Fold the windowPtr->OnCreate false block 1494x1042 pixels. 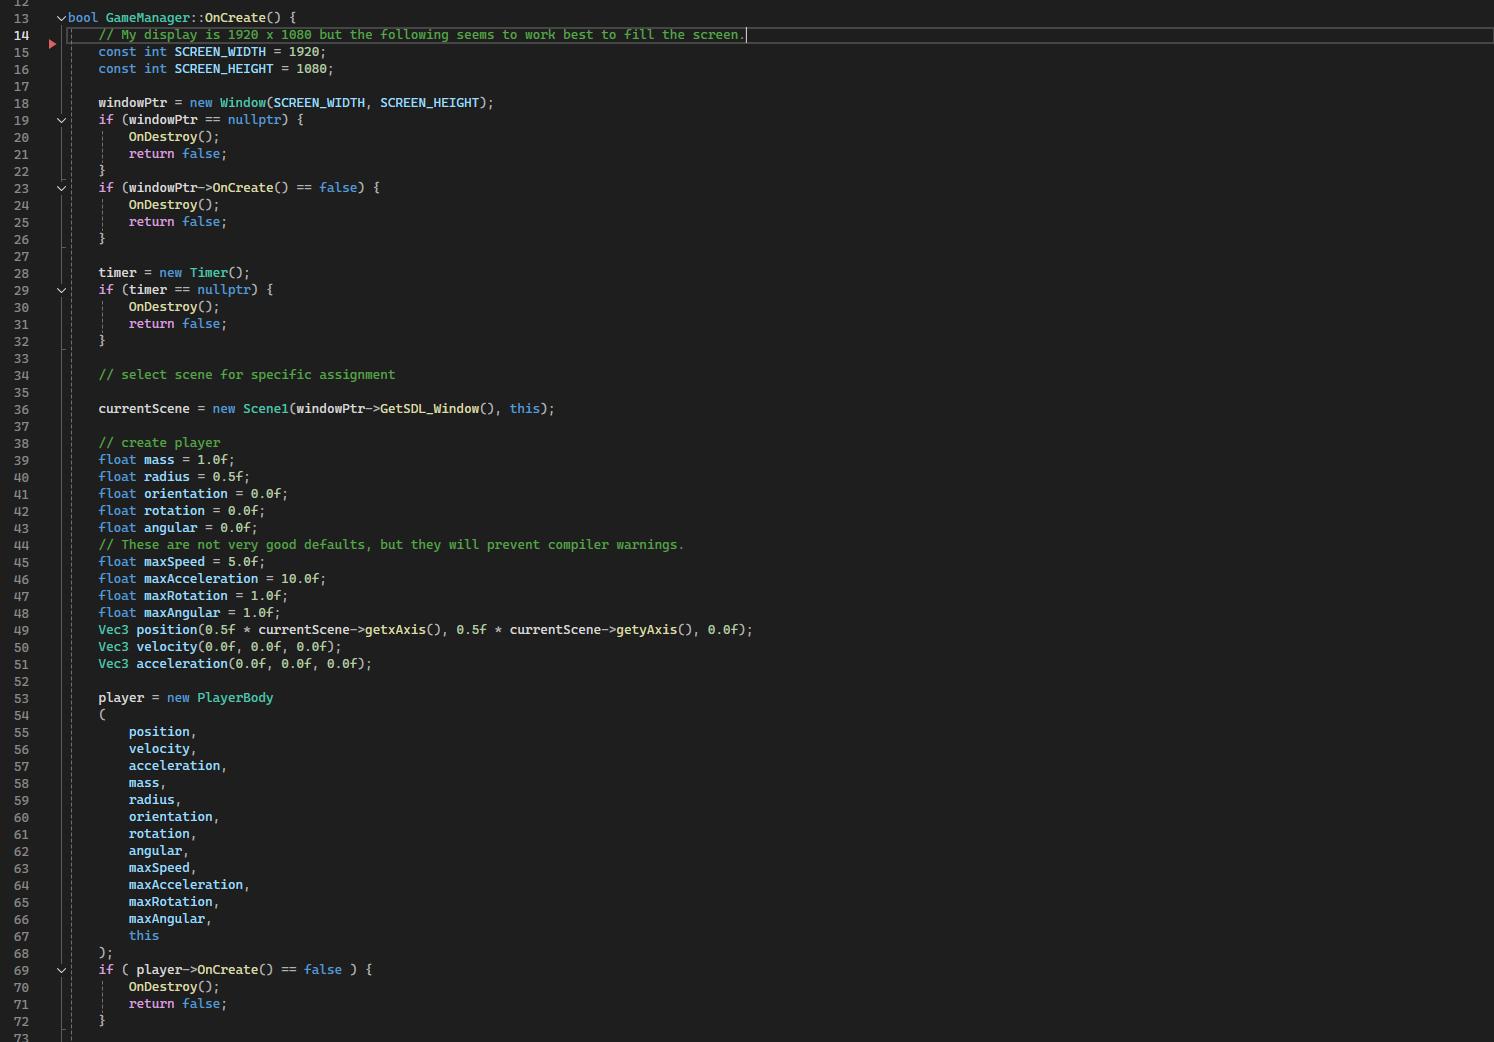[x=61, y=187]
